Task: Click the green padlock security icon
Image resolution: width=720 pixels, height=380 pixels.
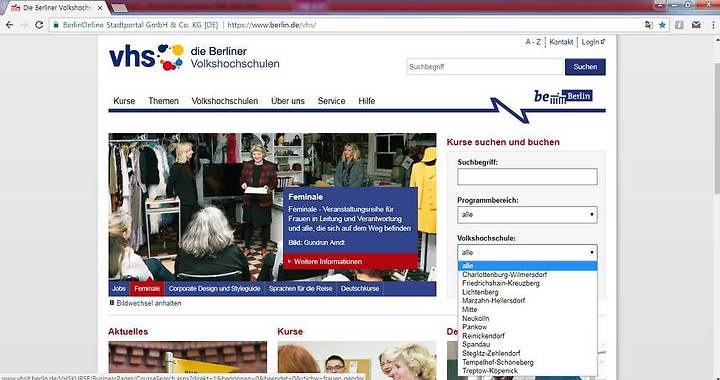Action: (x=56, y=25)
